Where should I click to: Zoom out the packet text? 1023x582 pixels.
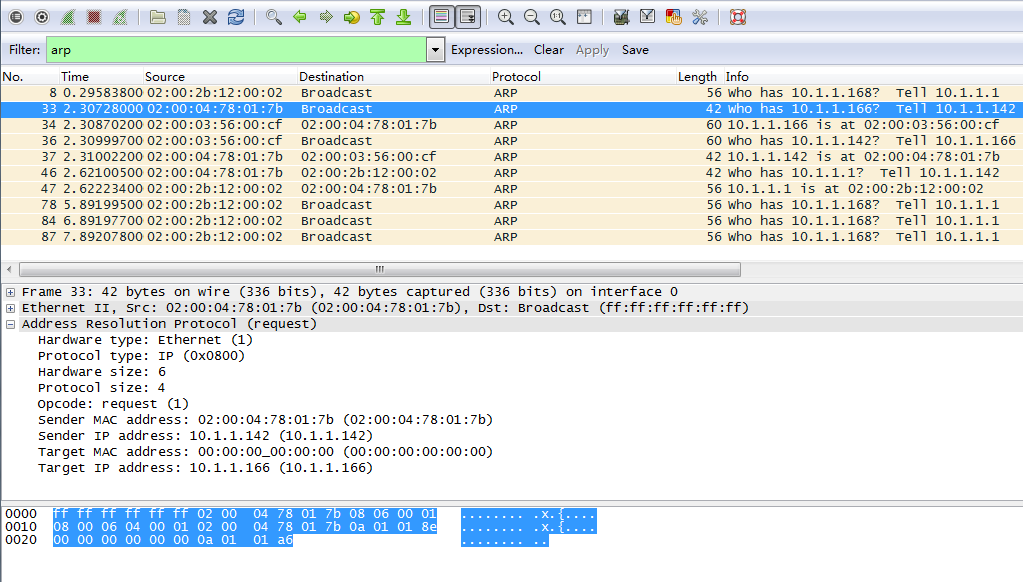point(532,17)
